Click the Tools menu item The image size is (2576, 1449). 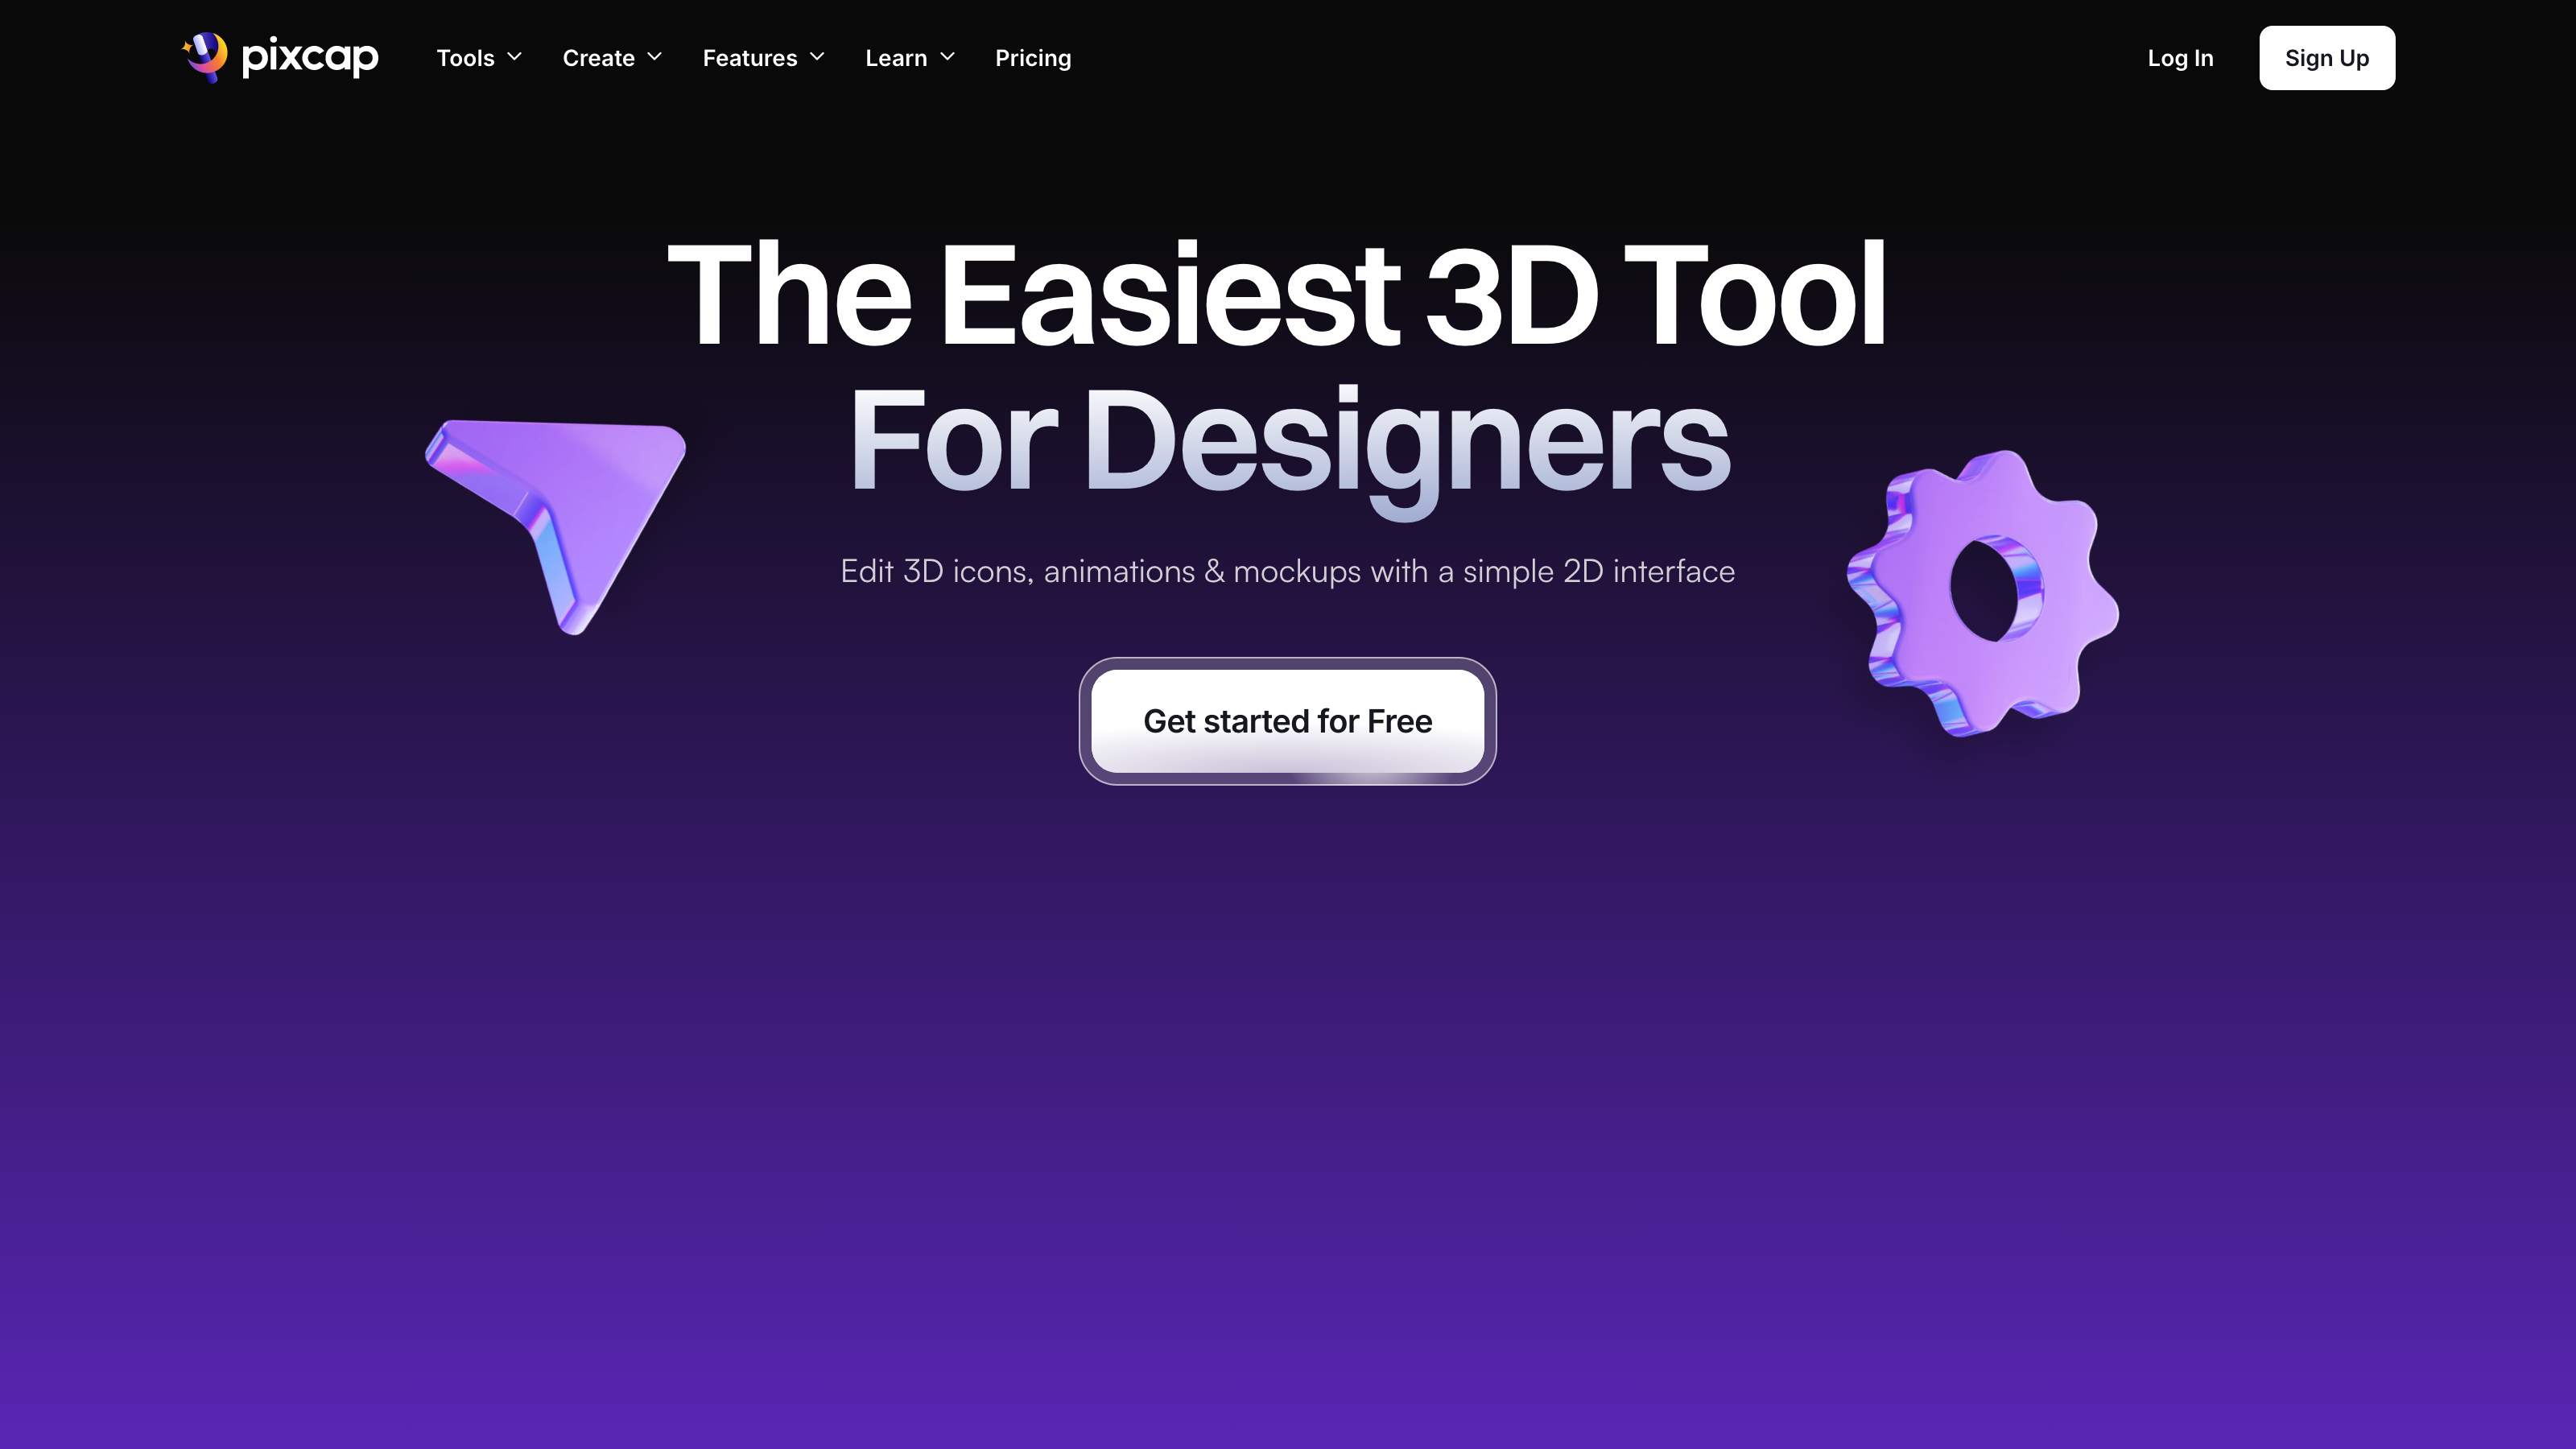pos(465,56)
